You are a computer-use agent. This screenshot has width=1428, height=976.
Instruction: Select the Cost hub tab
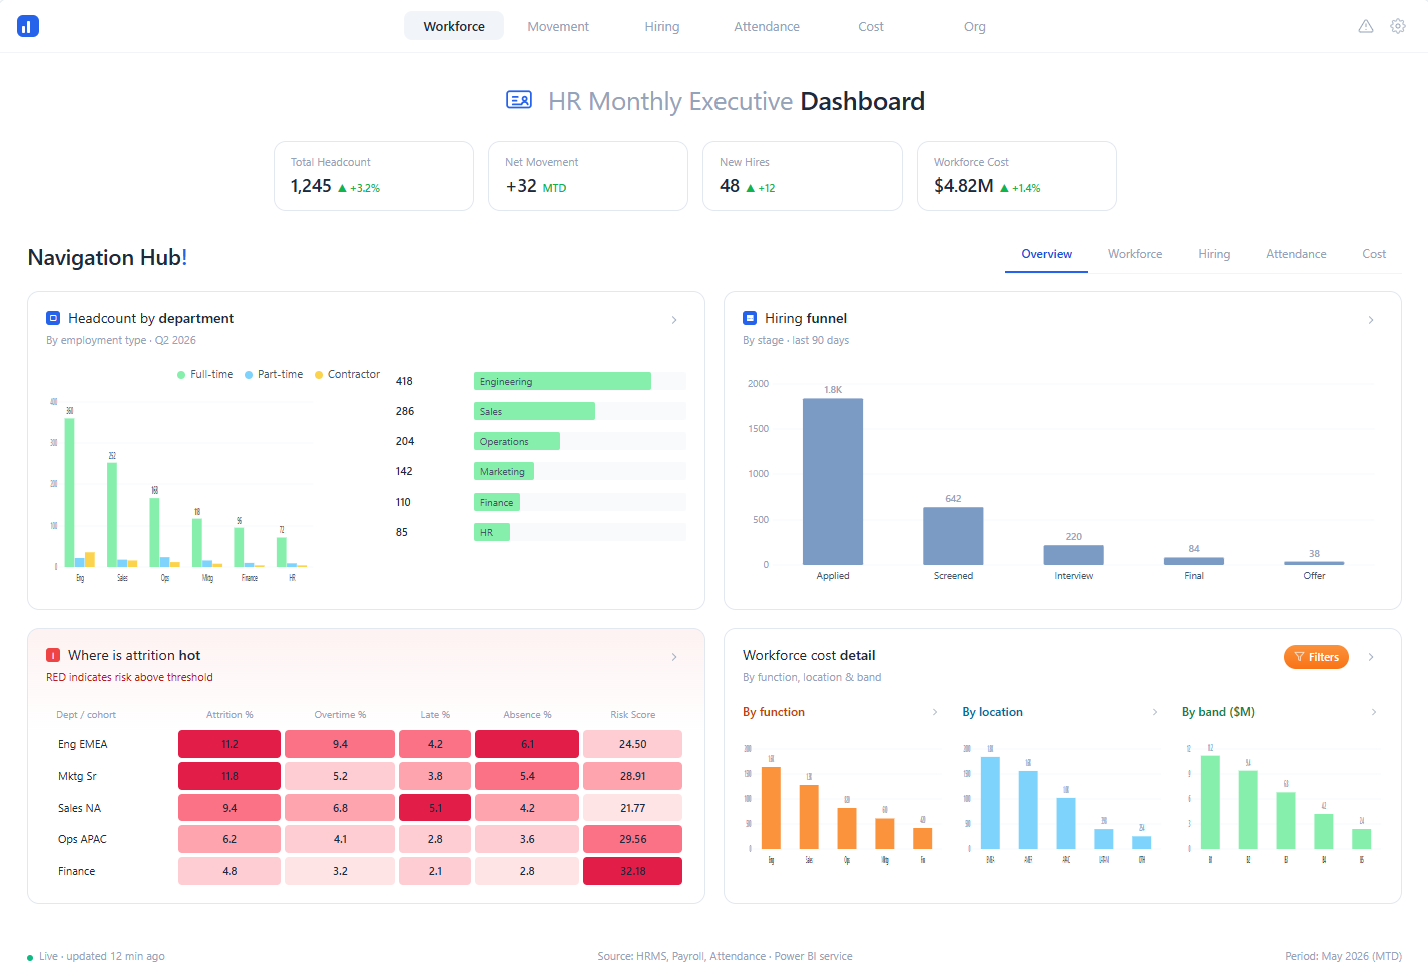(1374, 254)
